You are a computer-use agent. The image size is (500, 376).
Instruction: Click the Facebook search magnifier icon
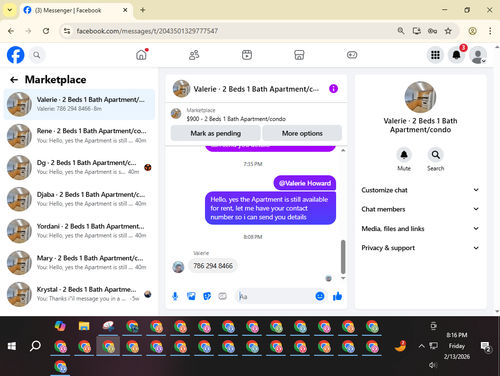[37, 55]
